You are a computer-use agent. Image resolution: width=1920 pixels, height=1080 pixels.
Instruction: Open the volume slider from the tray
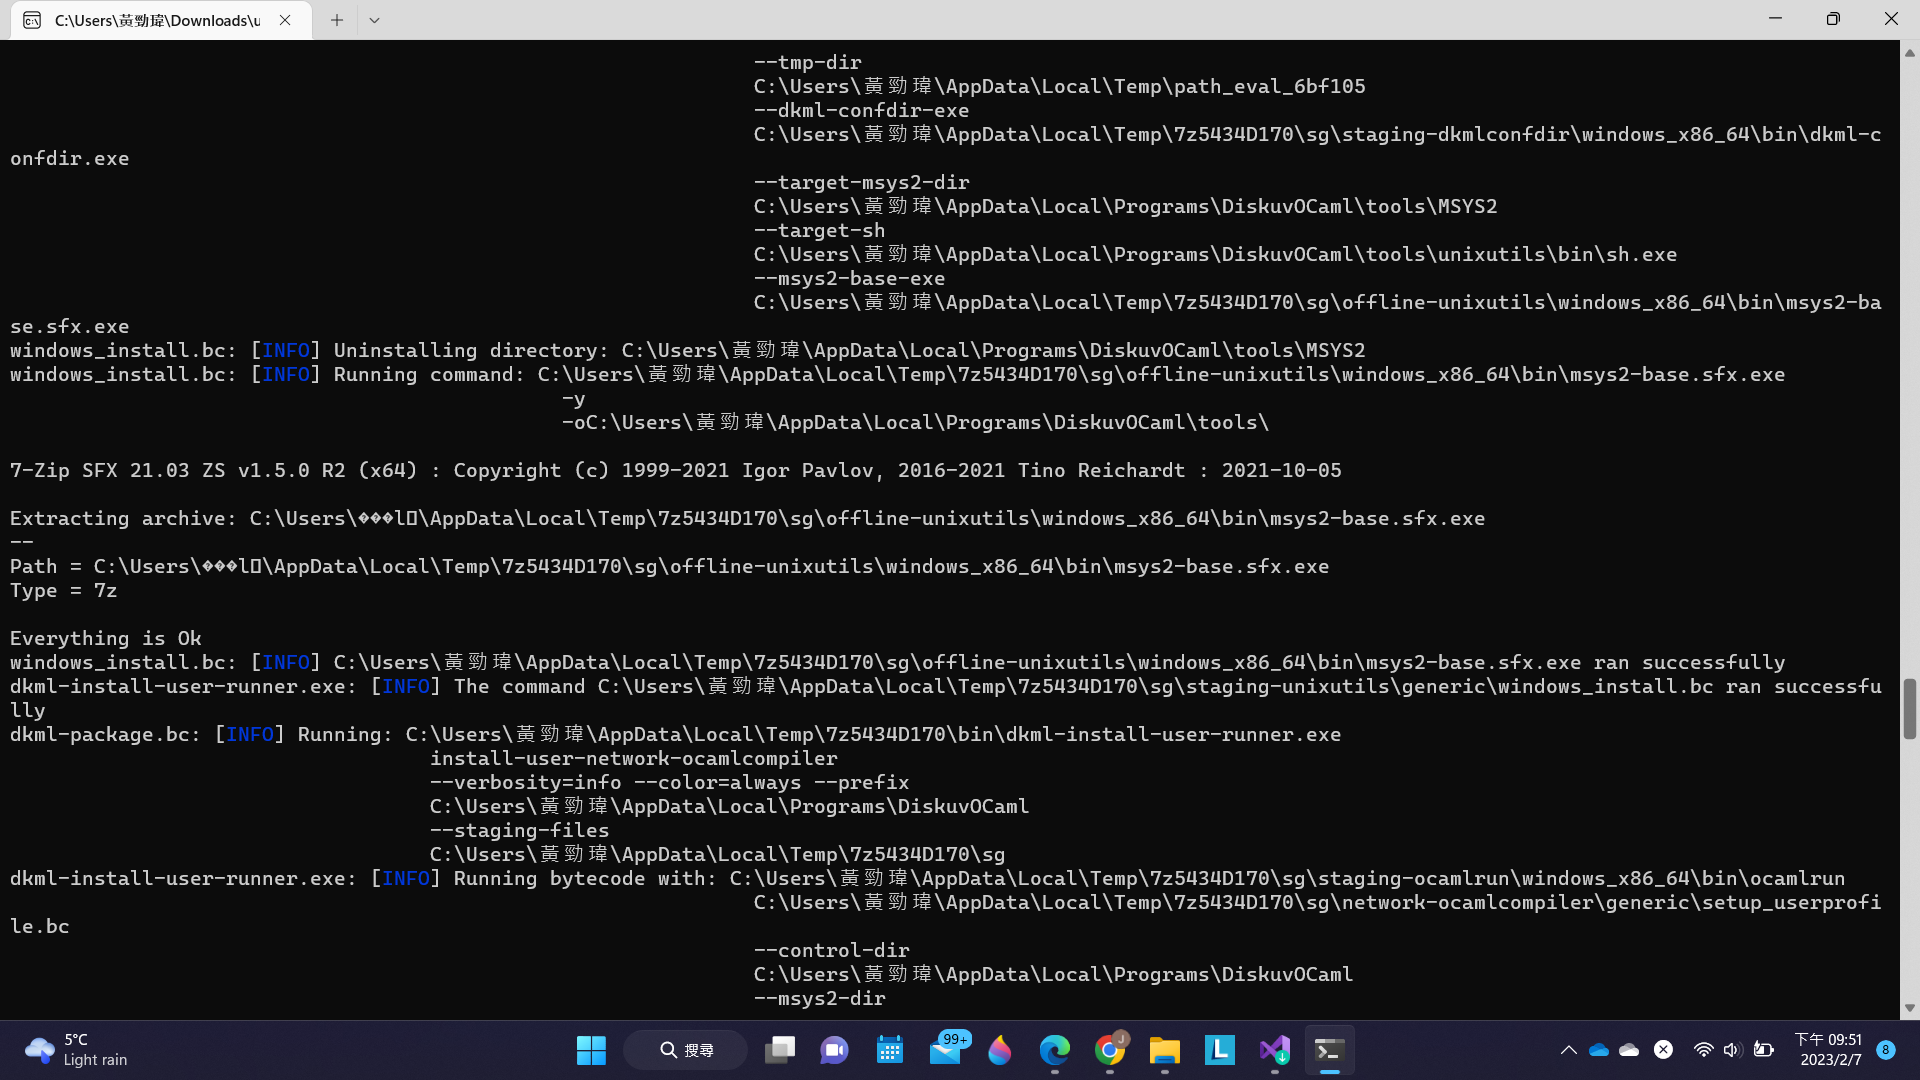click(x=1733, y=1050)
